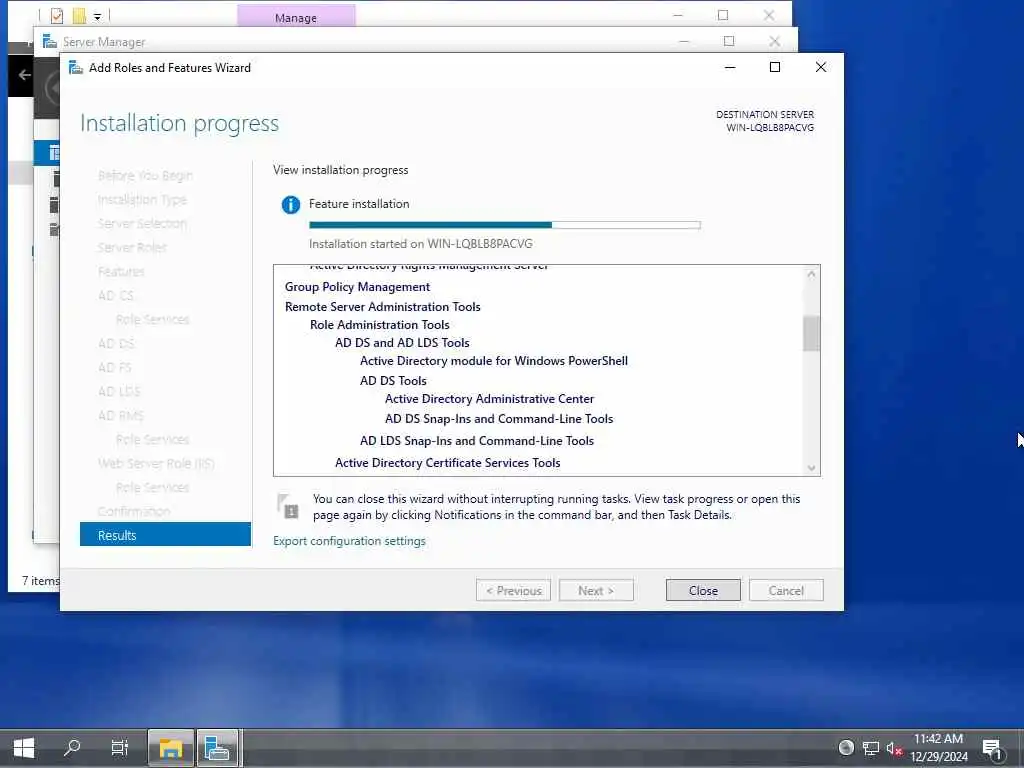Click the properties checkmark icon in Explorer toolbar
Screen dimensions: 1024x768
point(57,16)
